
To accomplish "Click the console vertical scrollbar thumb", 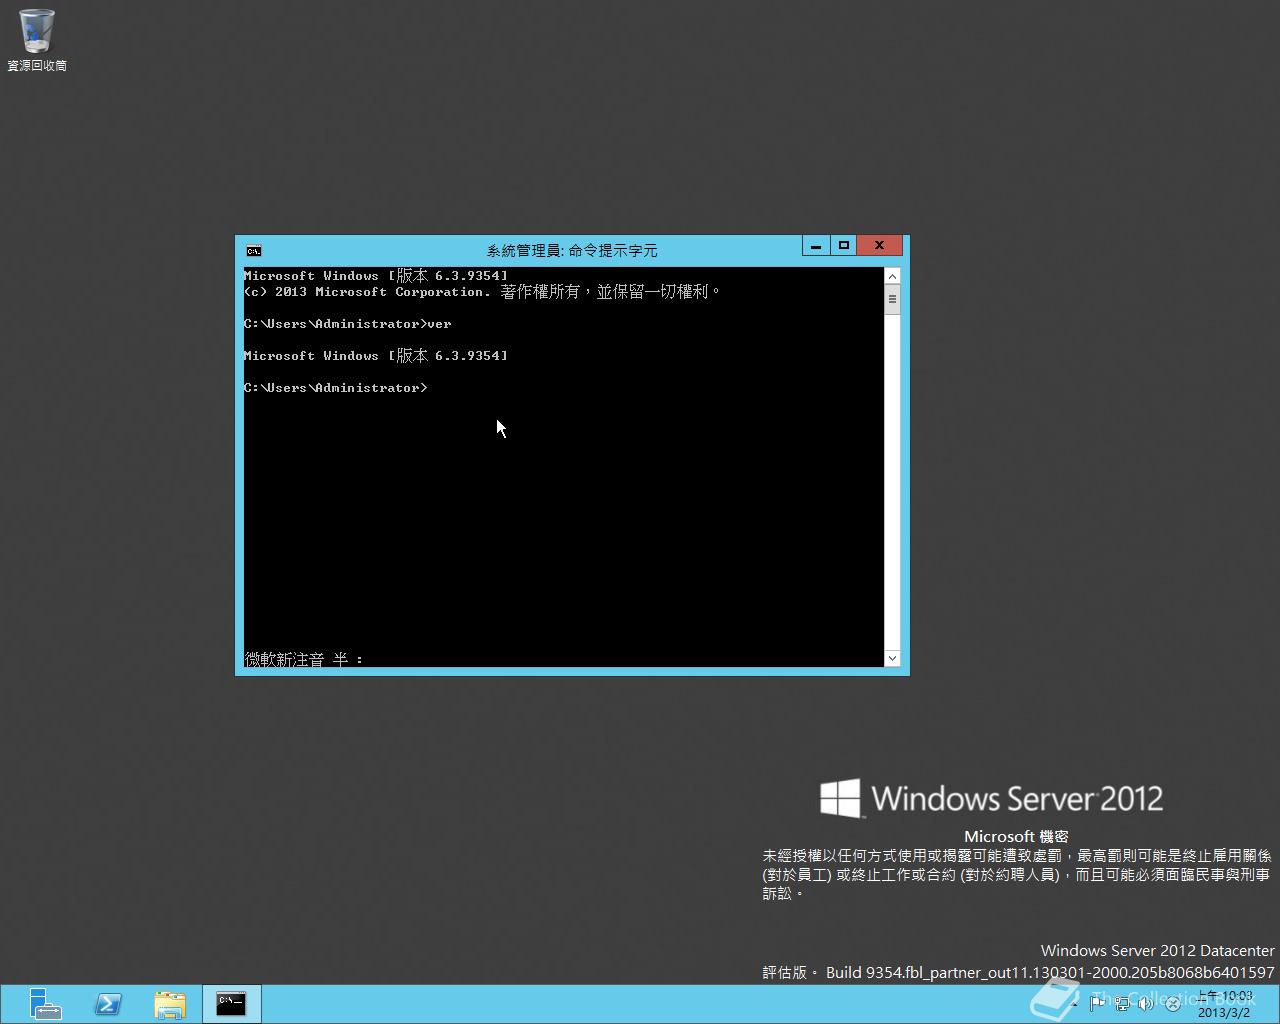I will (892, 299).
